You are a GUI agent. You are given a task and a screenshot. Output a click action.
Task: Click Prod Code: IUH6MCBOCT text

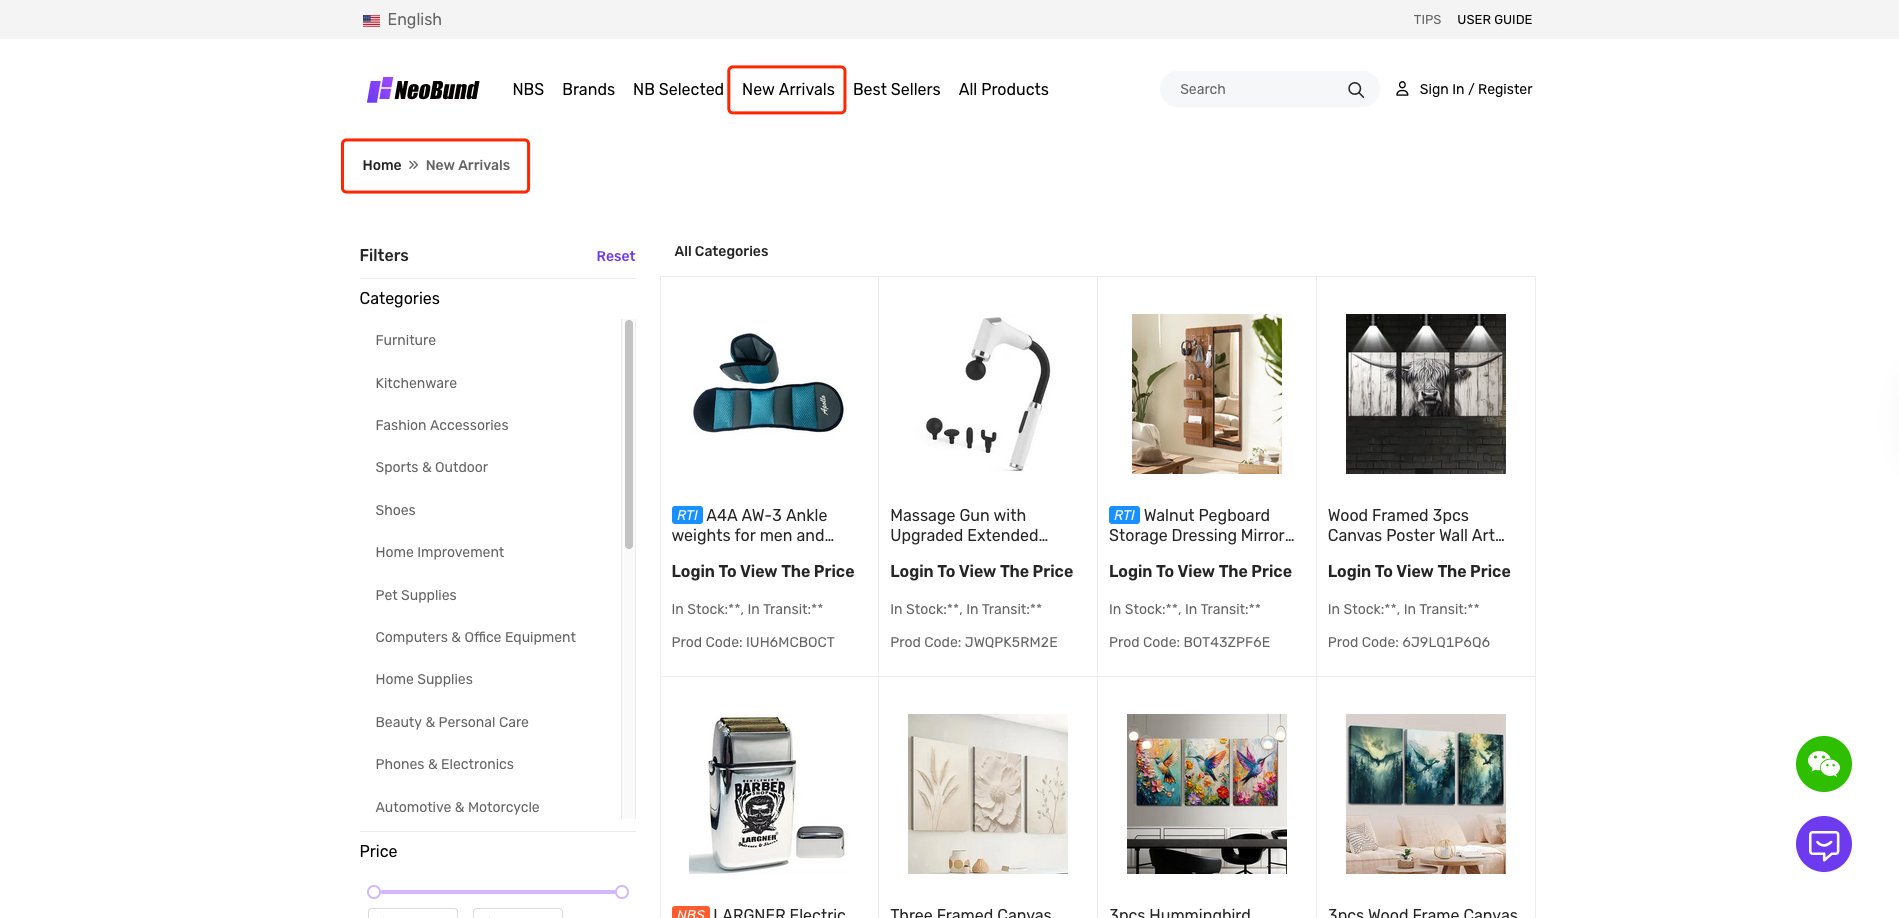[753, 642]
